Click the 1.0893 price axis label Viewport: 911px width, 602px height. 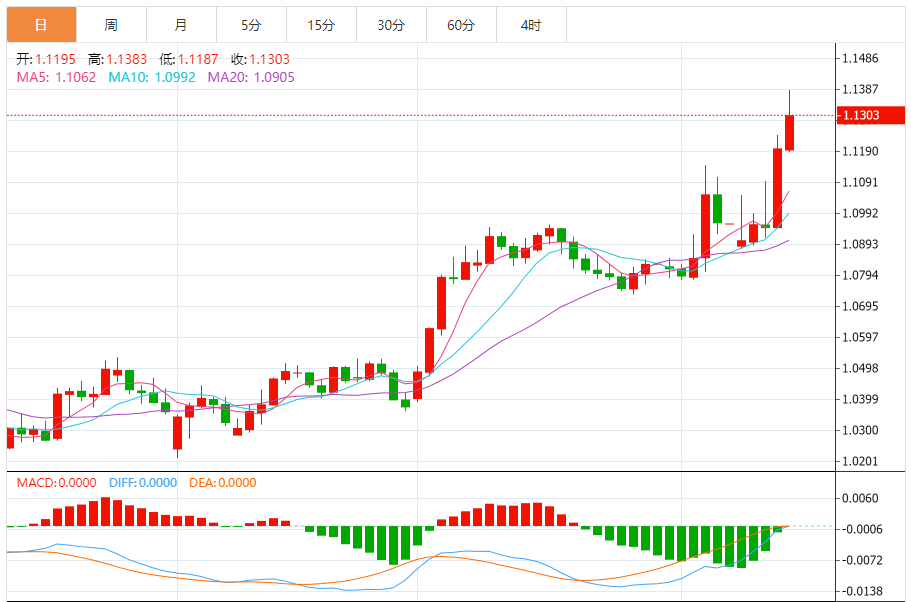click(x=860, y=245)
